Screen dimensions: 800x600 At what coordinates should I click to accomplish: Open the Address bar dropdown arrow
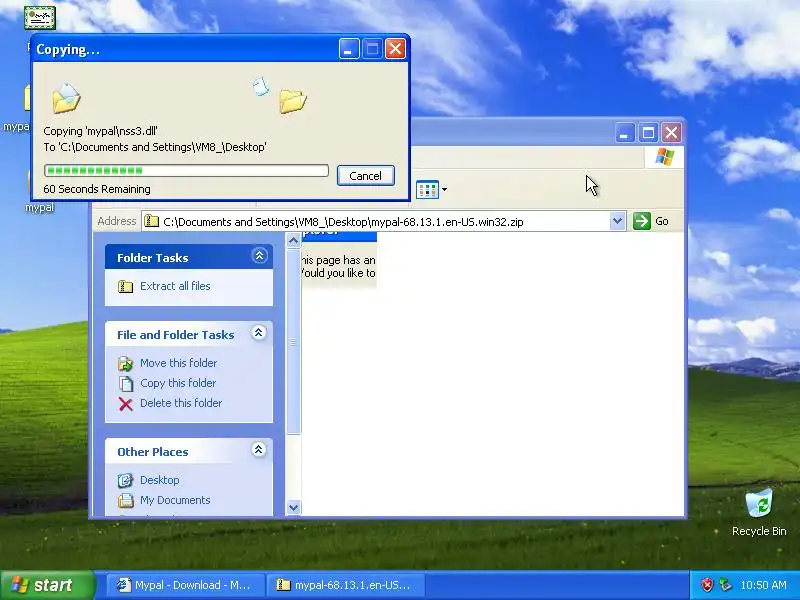click(617, 221)
